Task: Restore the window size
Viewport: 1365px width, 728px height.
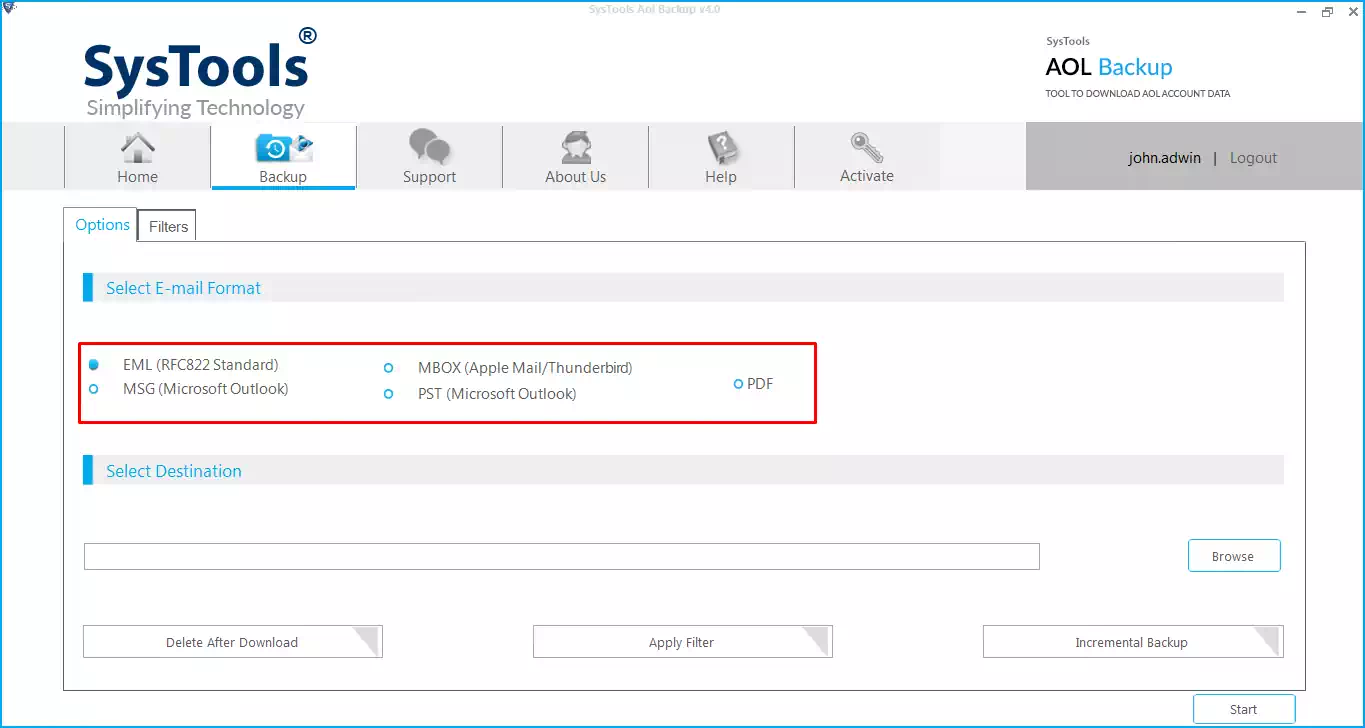Action: click(x=1327, y=12)
